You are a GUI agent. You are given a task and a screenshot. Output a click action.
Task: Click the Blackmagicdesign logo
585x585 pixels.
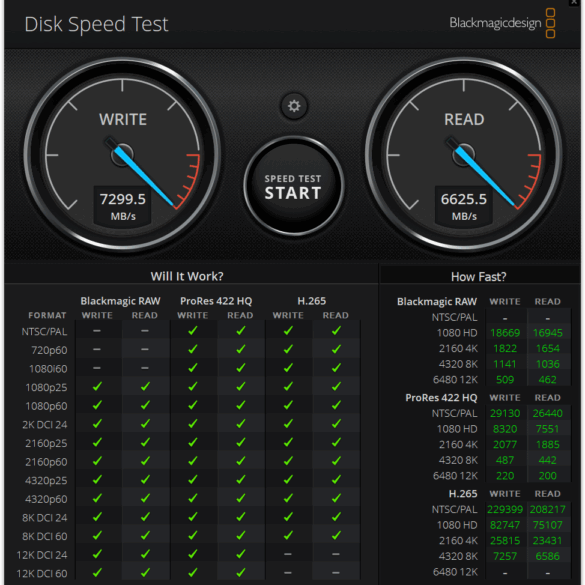point(502,23)
